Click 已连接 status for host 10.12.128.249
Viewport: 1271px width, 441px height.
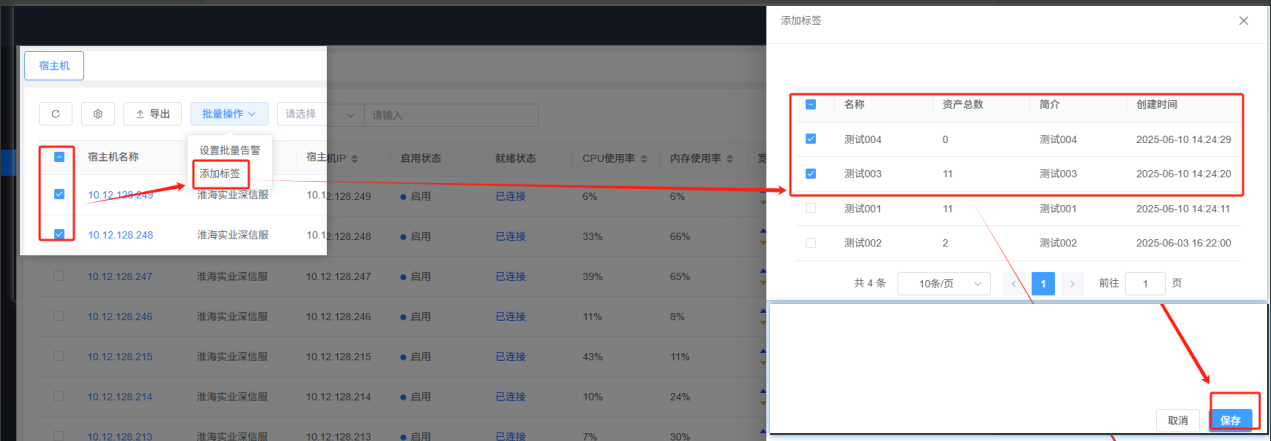coord(510,195)
